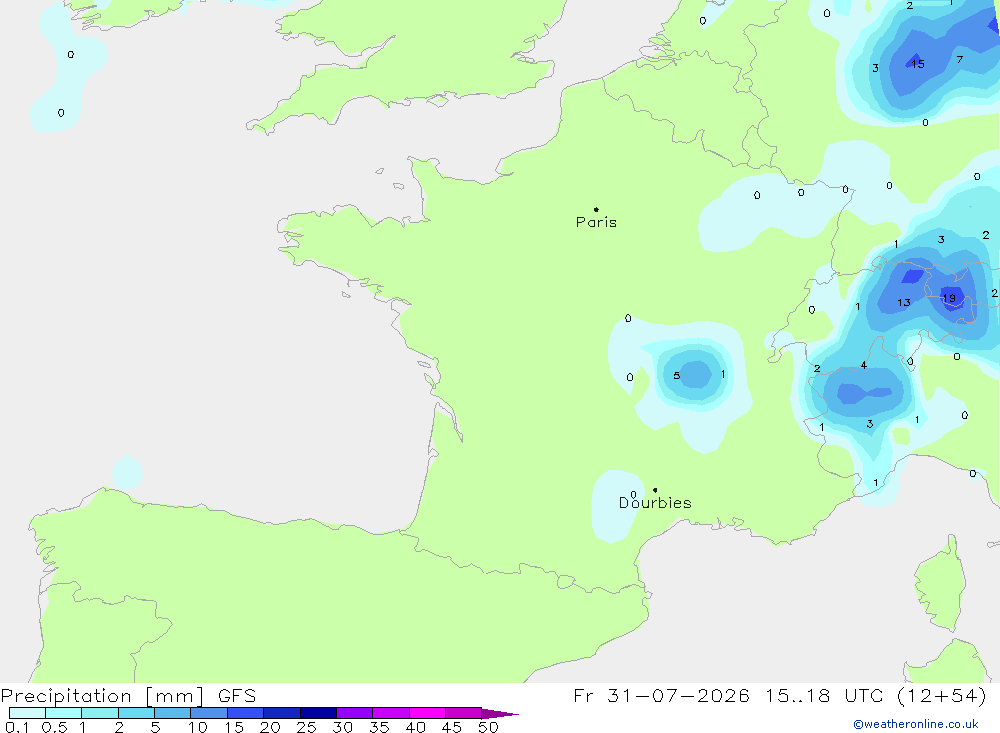Click the '5' value in central France
The image size is (1000, 733).
click(677, 376)
